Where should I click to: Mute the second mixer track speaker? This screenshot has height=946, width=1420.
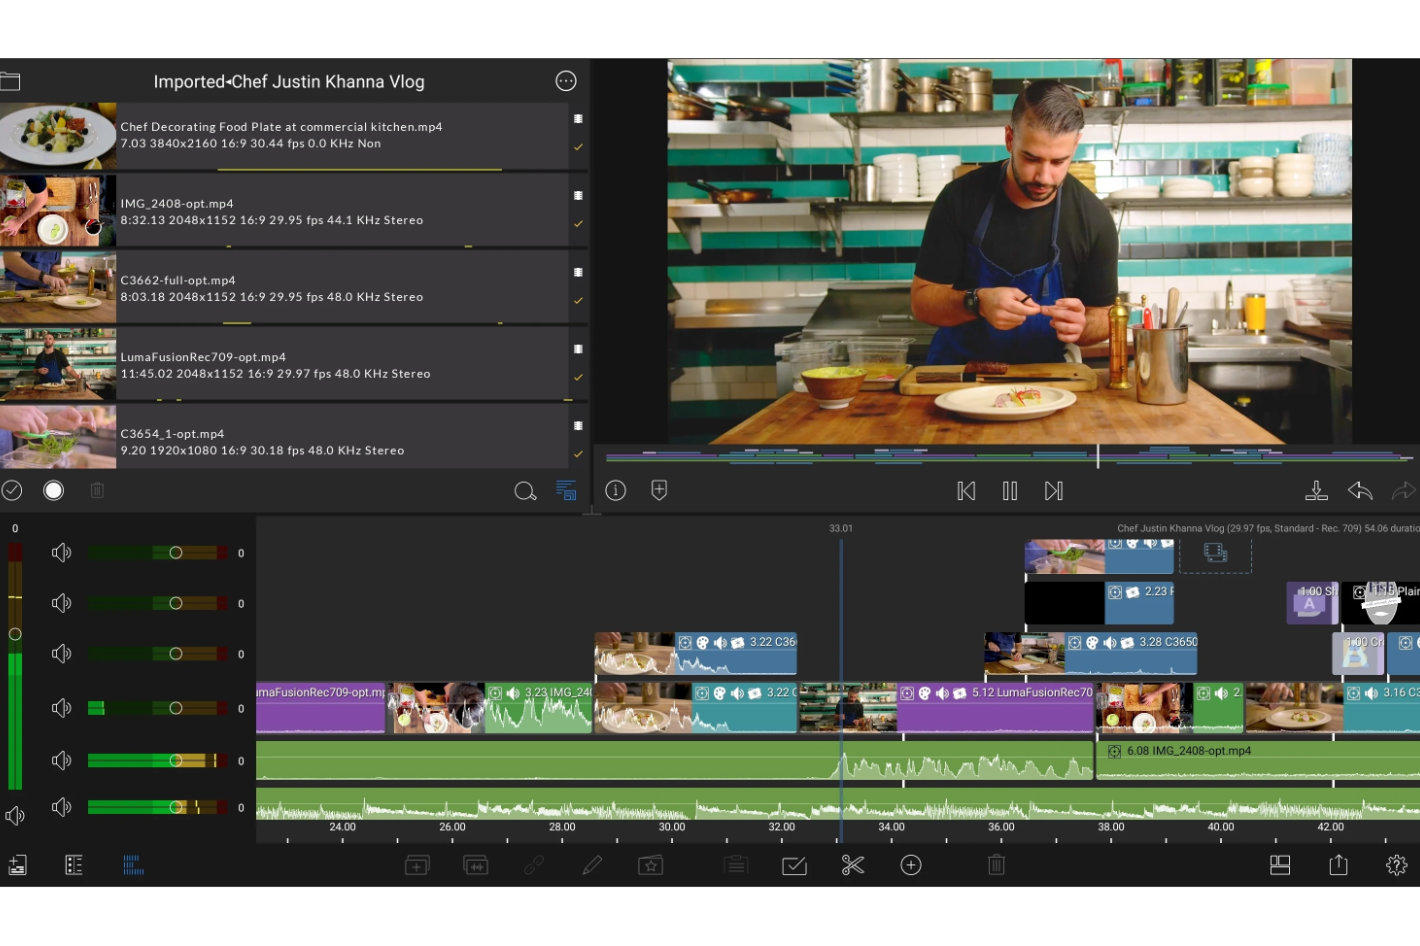point(62,603)
